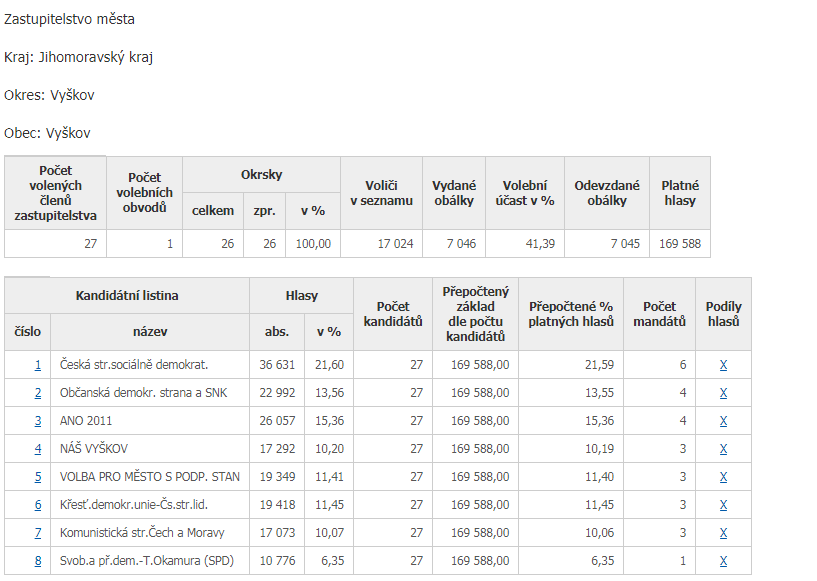The image size is (817, 581).
Task: Select the 'NÁŠ VYŠKOV' party name
Action: tap(93, 449)
